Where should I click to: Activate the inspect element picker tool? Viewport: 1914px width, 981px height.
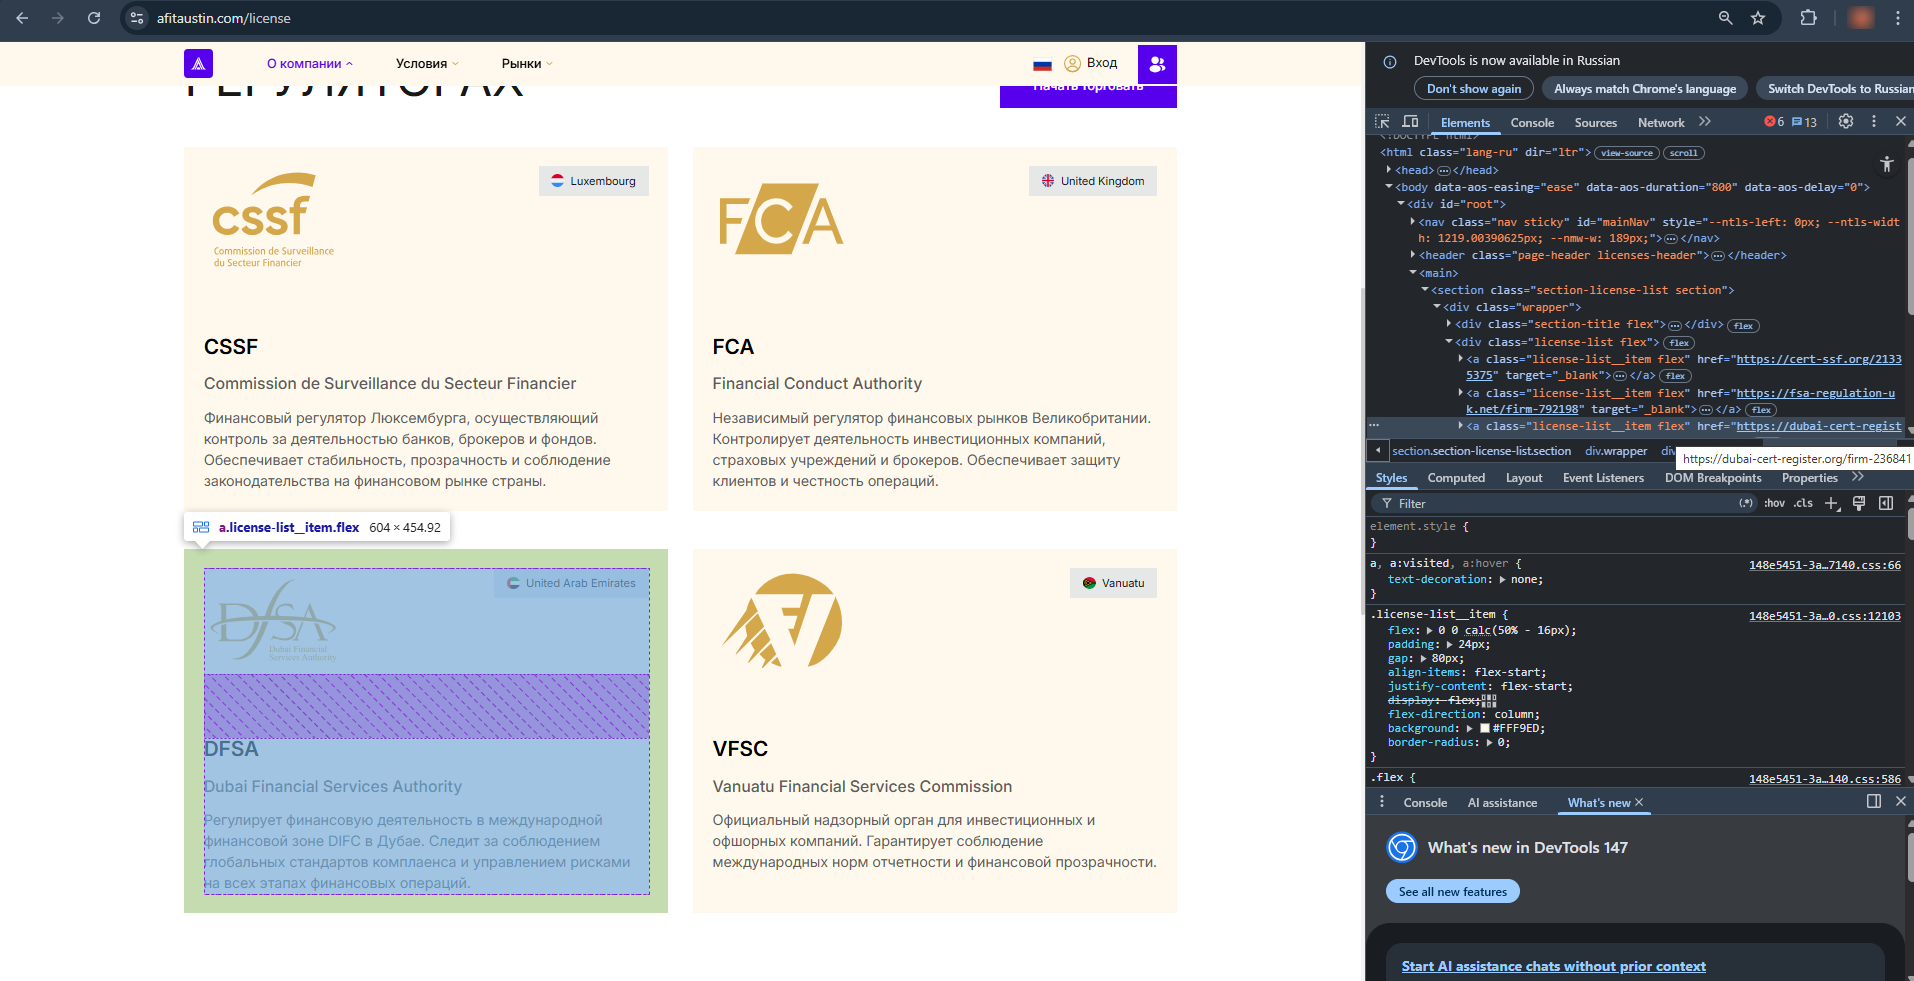coord(1382,122)
